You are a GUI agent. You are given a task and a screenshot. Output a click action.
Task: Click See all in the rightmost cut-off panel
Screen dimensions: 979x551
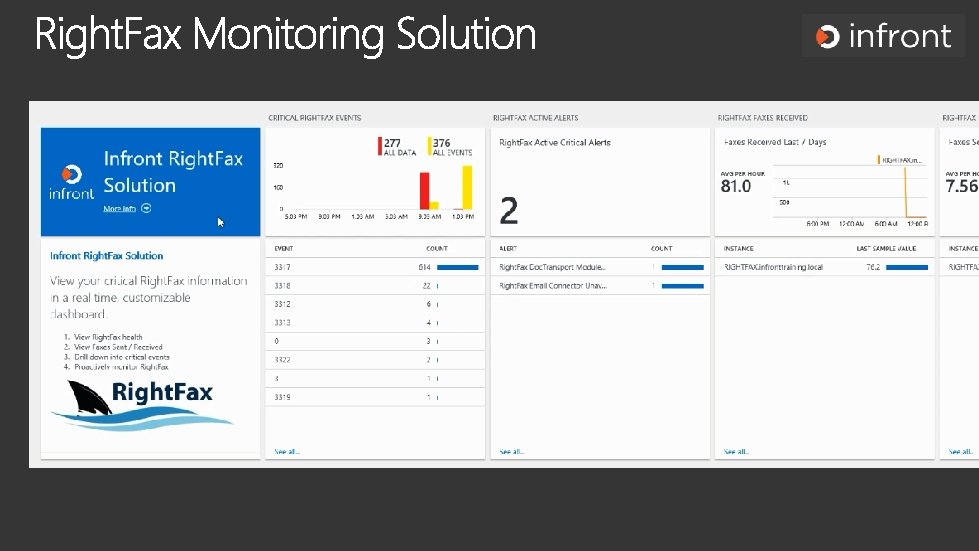point(961,451)
